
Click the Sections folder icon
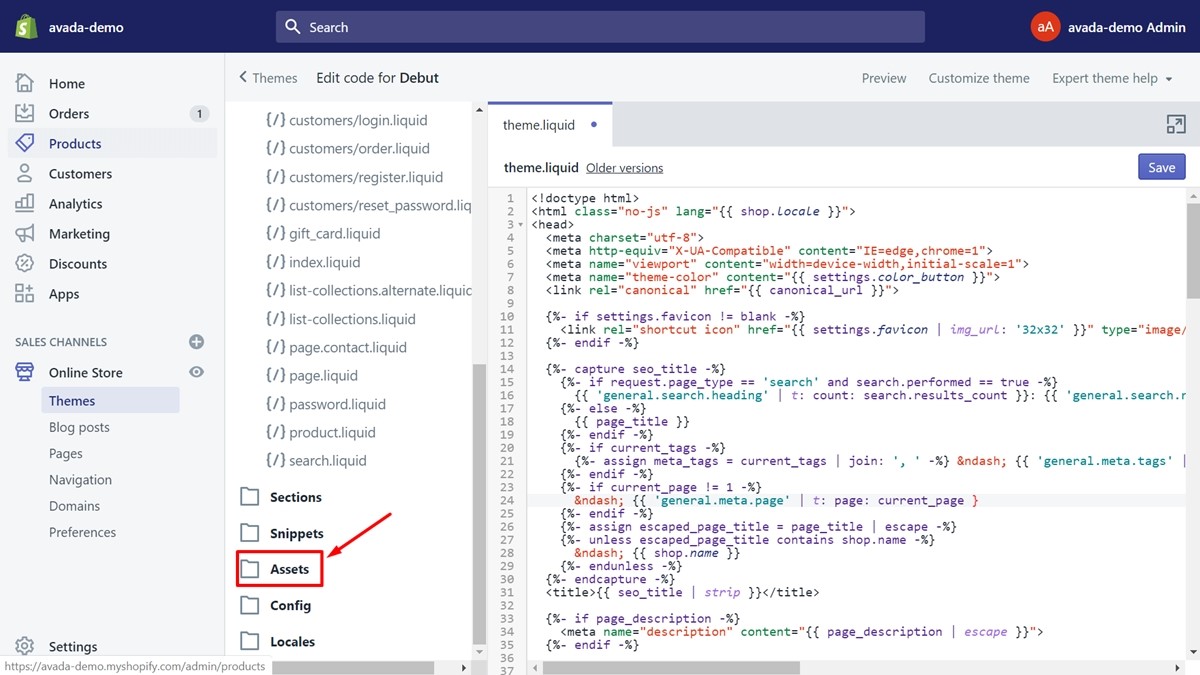[250, 497]
